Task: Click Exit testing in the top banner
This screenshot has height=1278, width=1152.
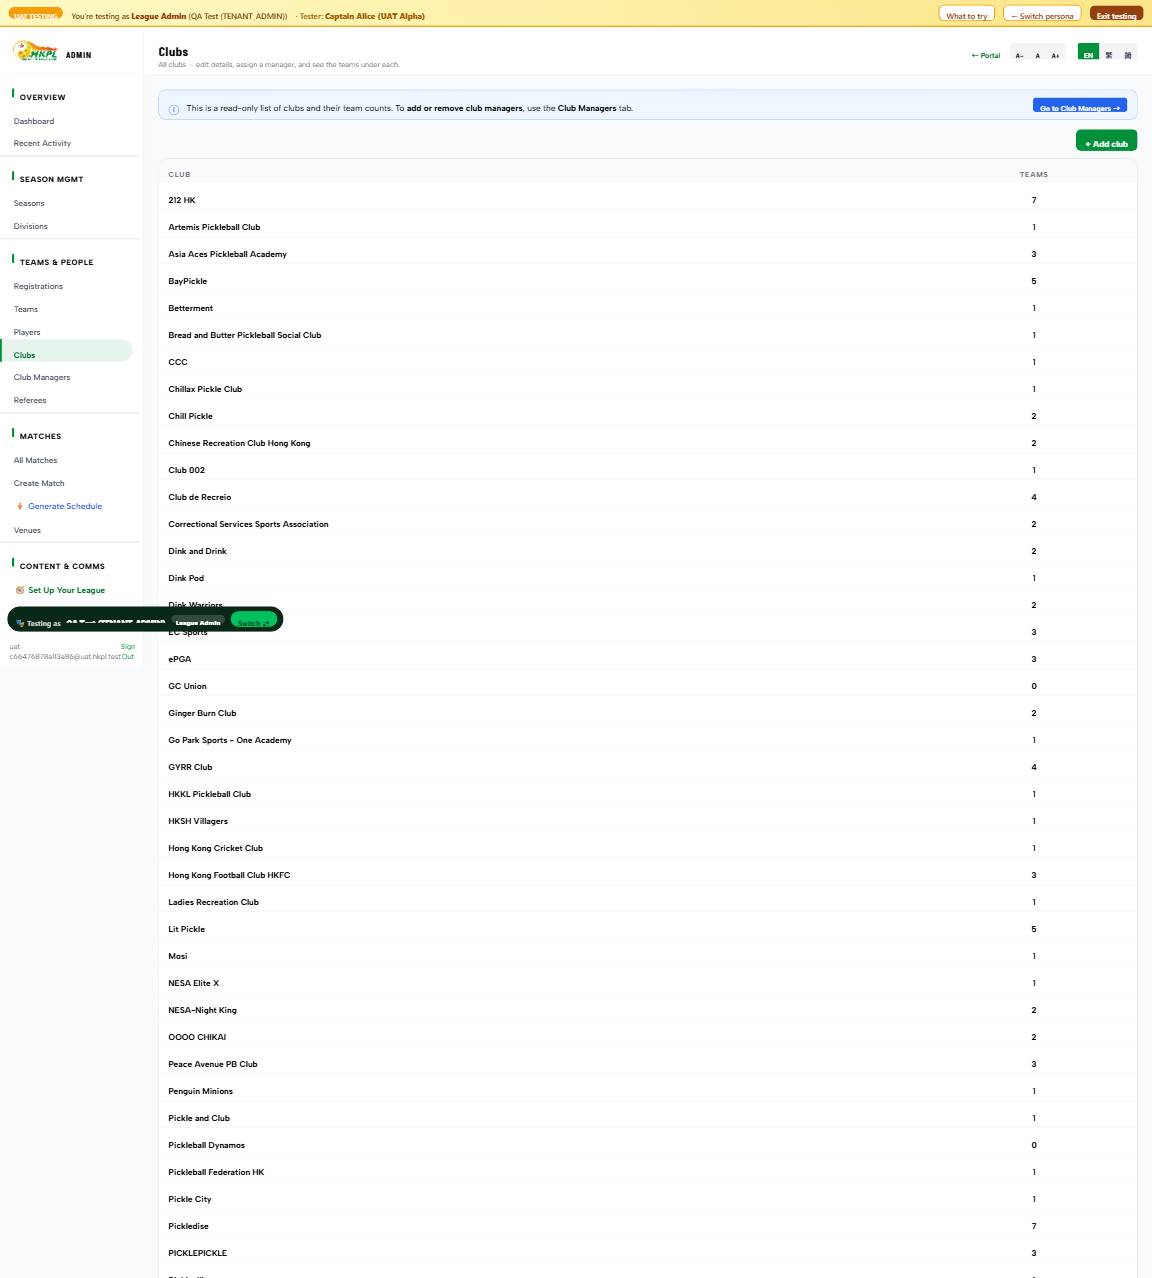Action: pos(1116,15)
